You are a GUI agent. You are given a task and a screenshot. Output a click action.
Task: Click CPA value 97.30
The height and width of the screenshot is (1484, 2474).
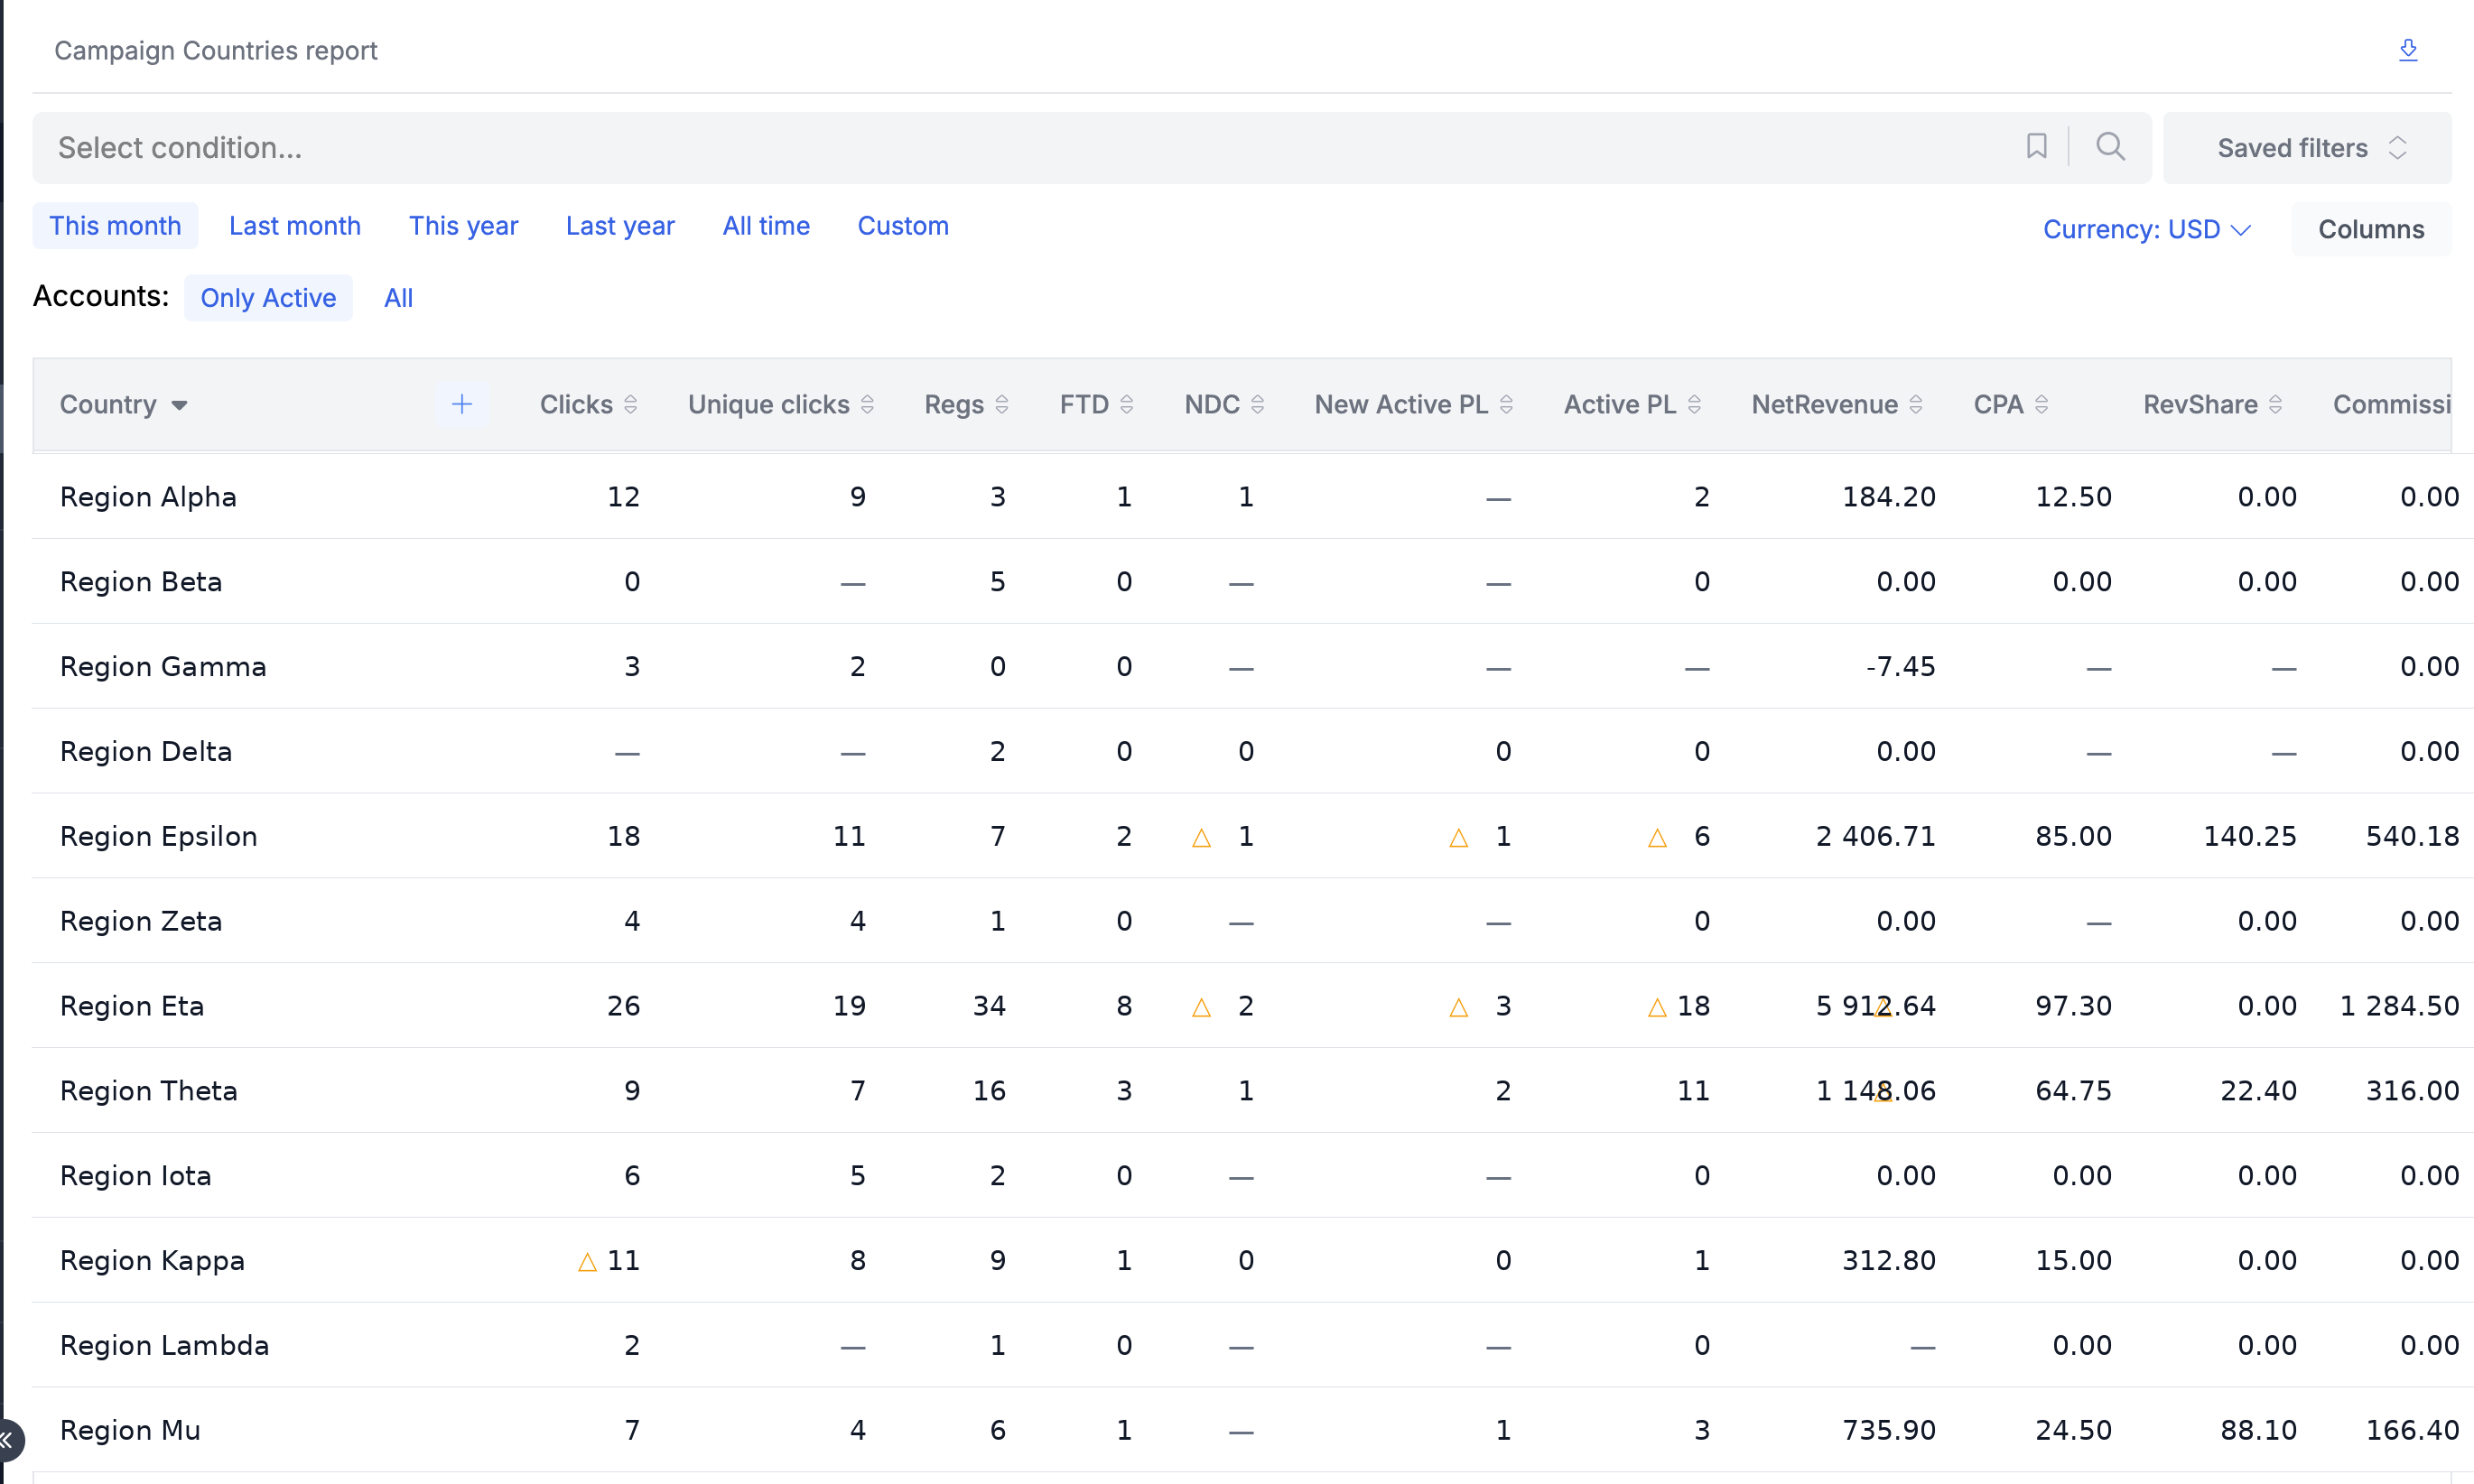(x=2073, y=1006)
